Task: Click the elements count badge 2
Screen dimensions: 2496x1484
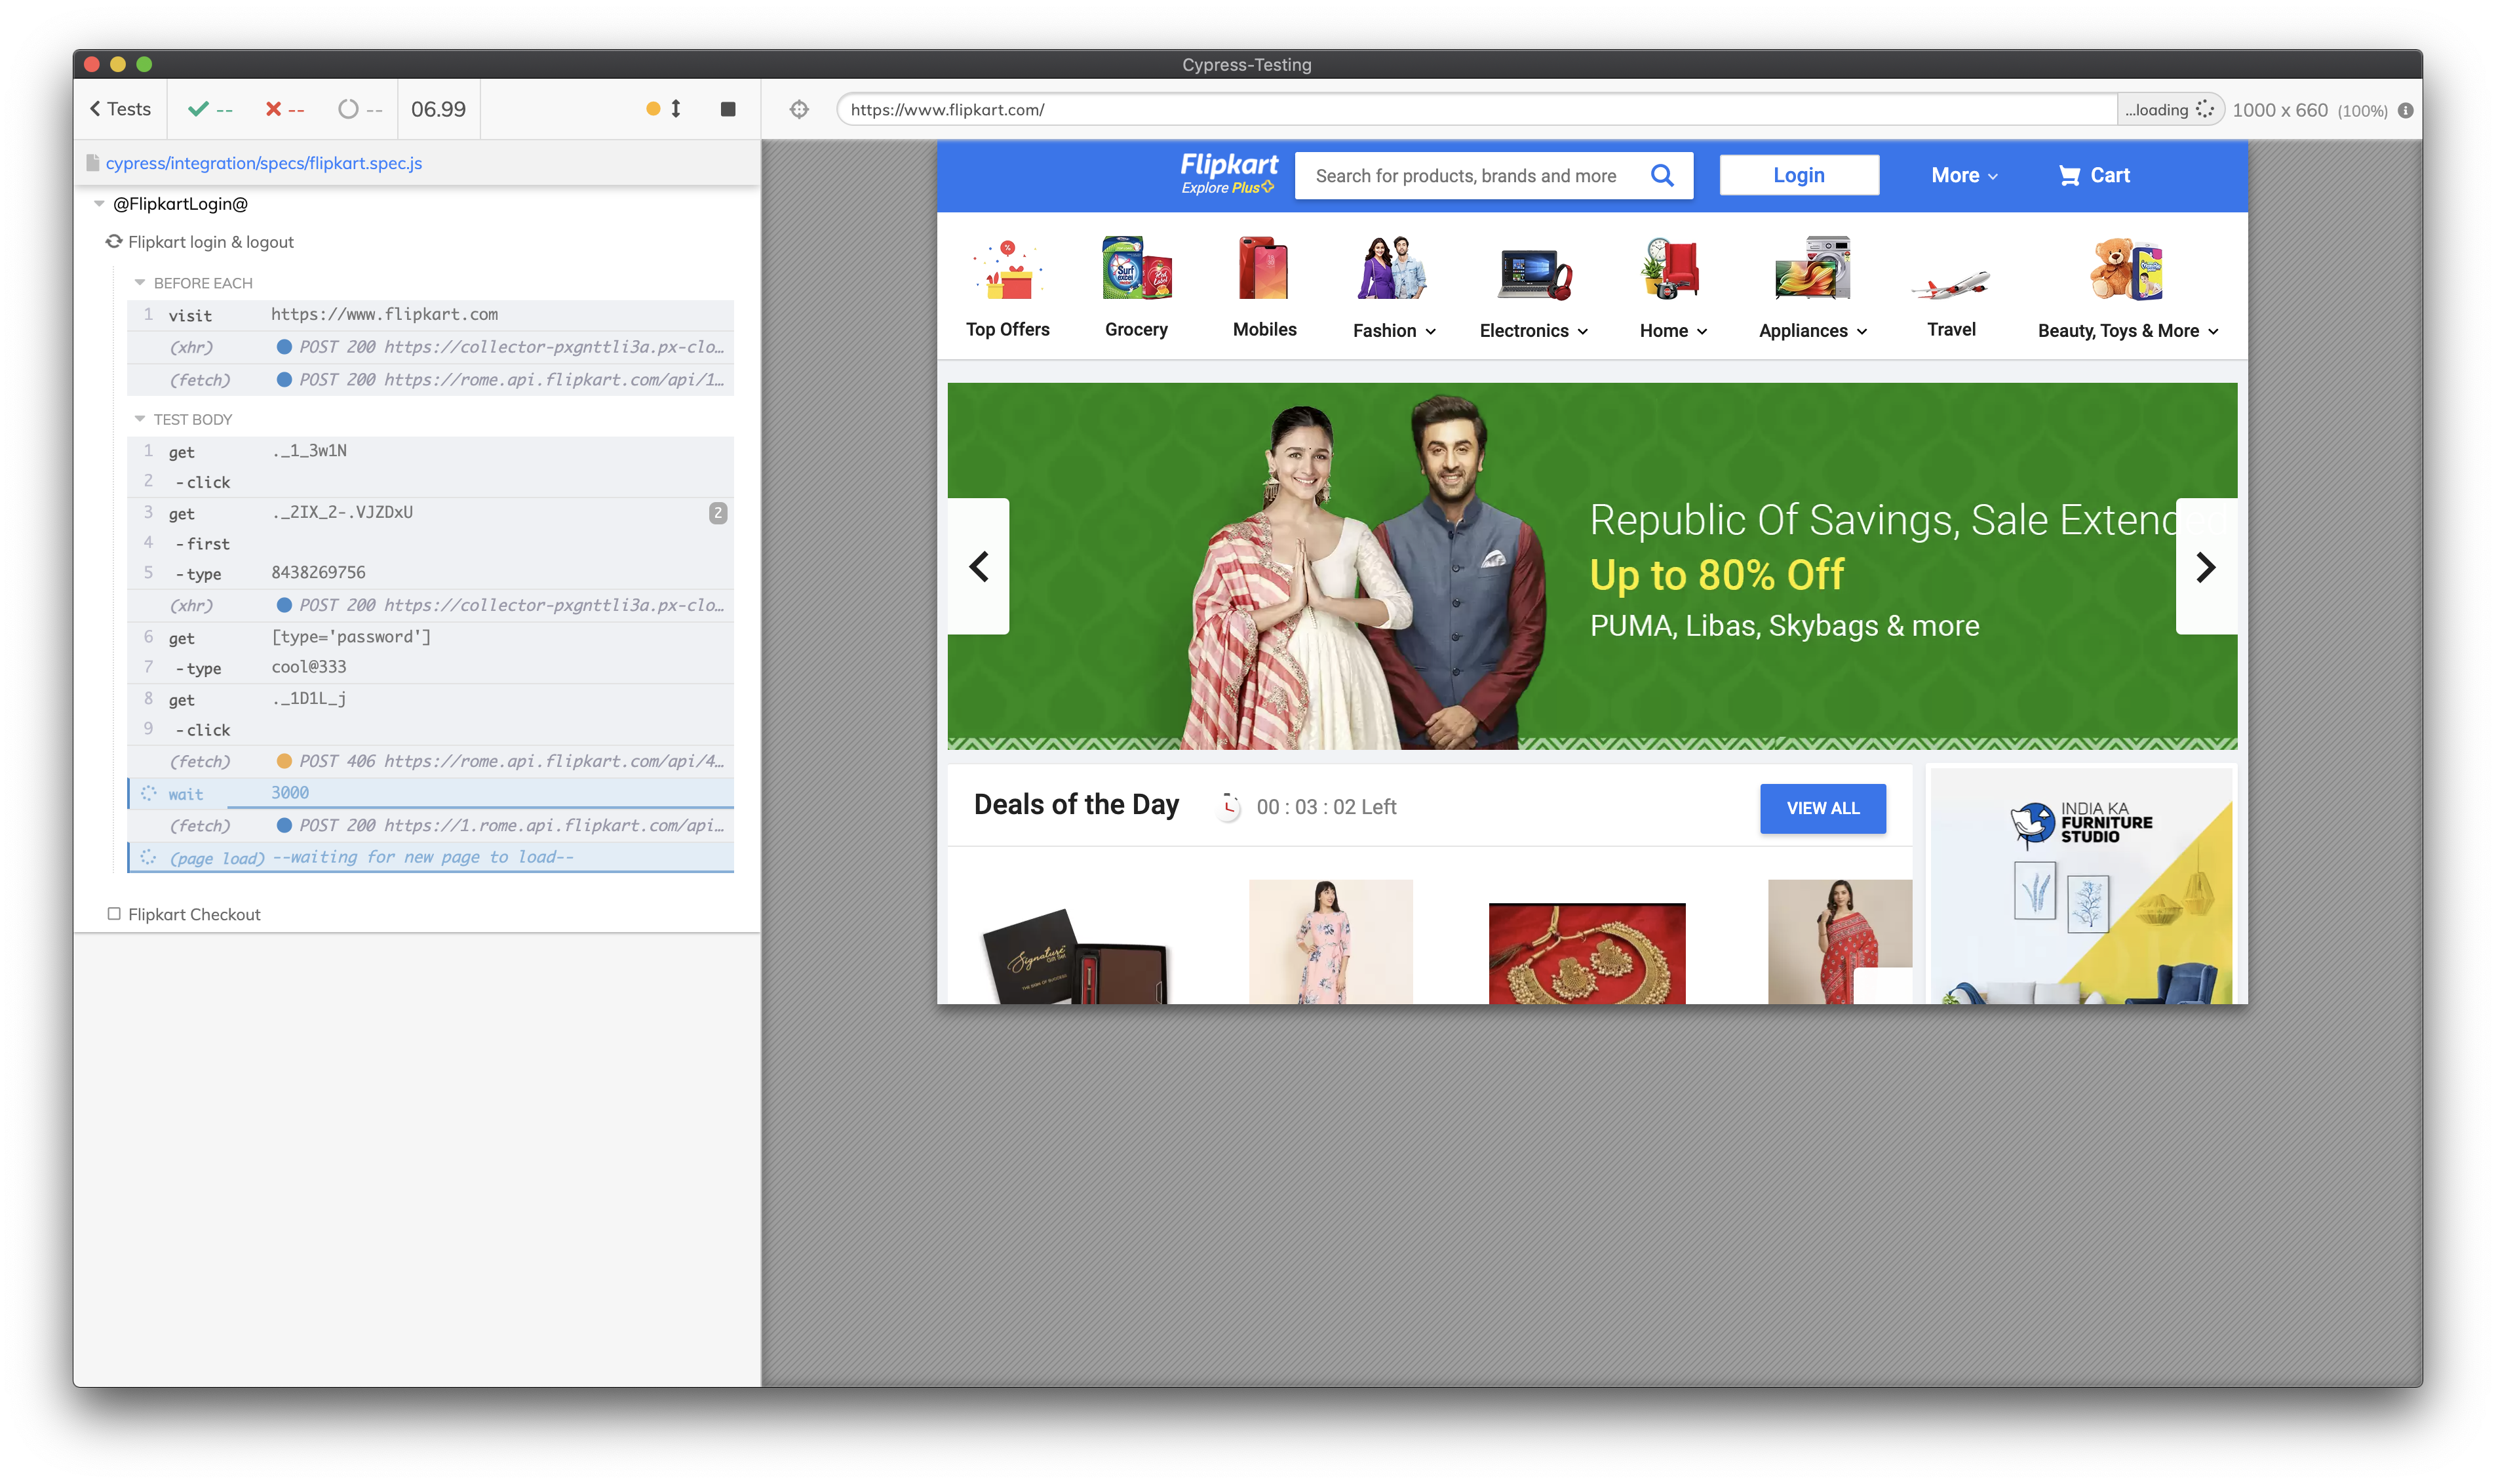Action: click(718, 513)
